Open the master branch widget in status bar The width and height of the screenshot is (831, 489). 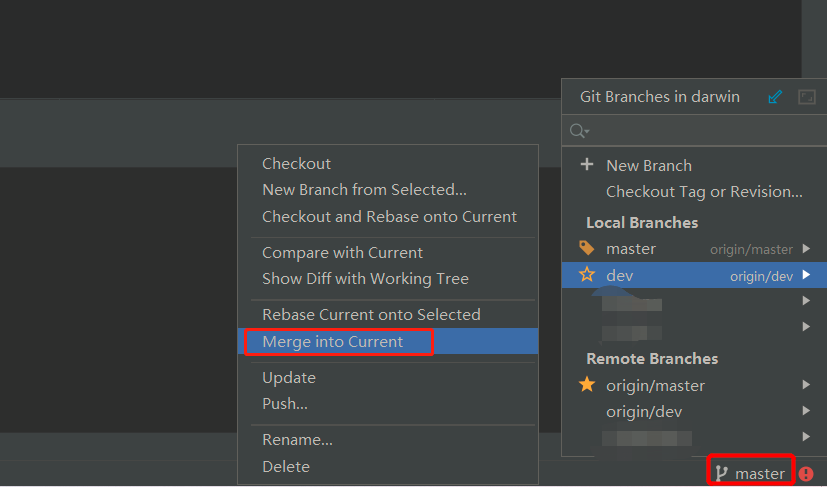[x=751, y=473]
